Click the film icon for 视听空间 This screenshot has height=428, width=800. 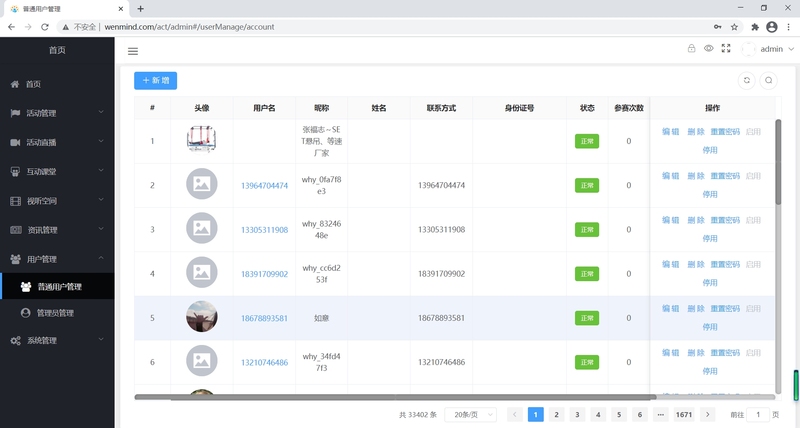(x=15, y=201)
